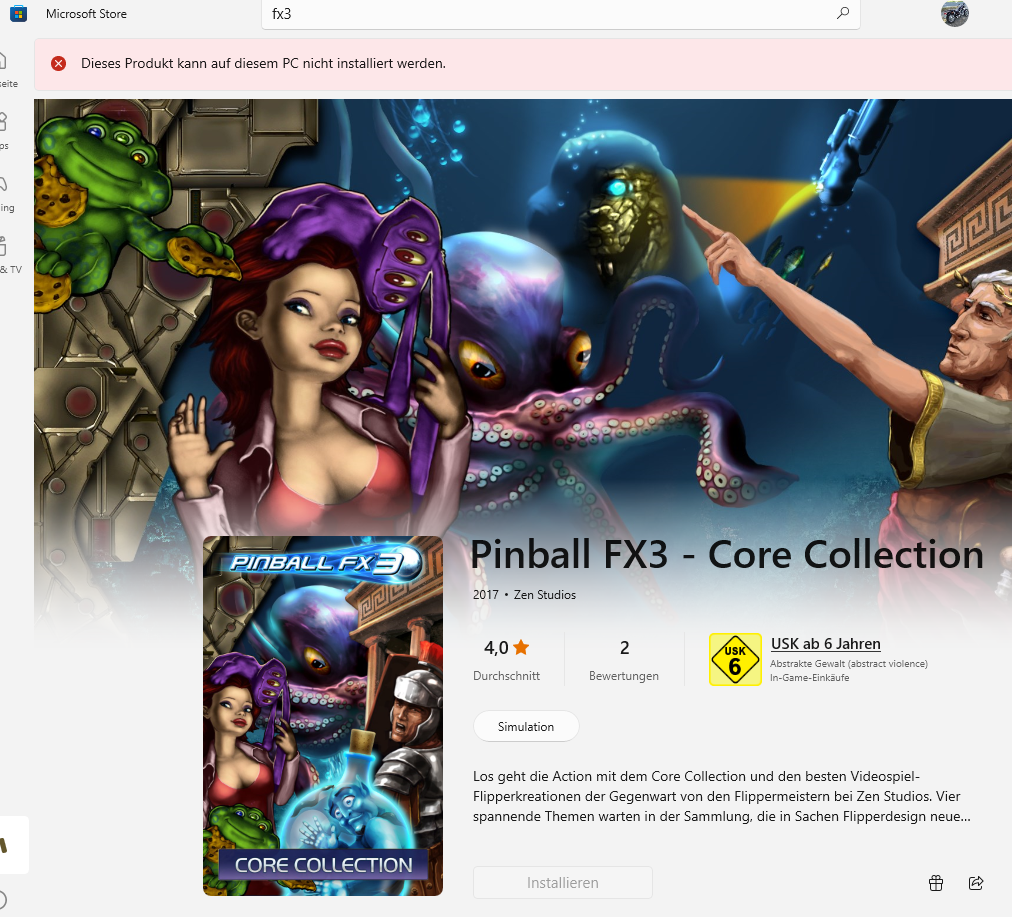Open the Home page in the sidebar
This screenshot has width=1012, height=917.
5,69
